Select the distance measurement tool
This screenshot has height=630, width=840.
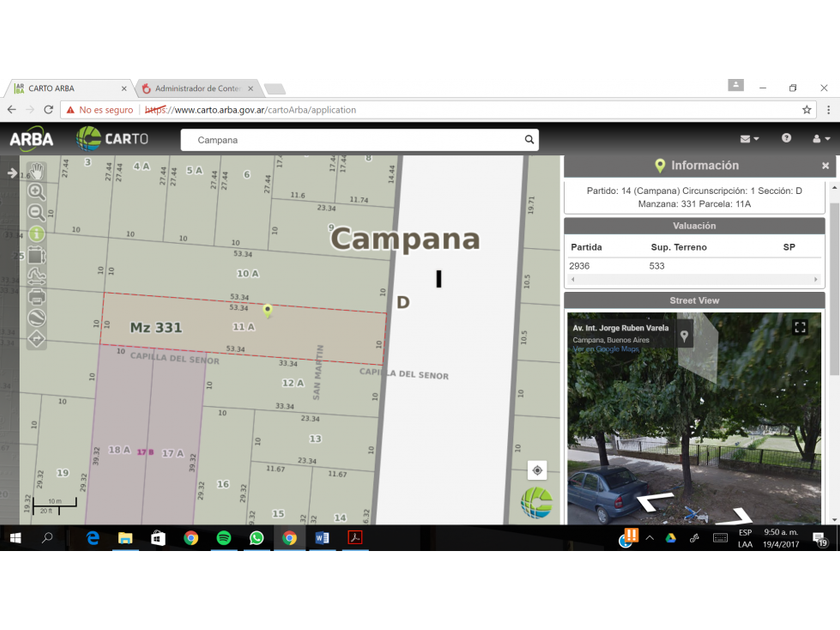click(x=36, y=276)
